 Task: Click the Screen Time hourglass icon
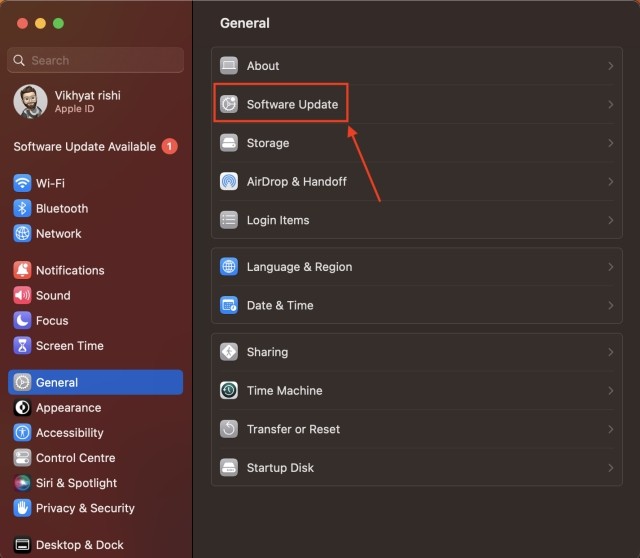(x=22, y=346)
